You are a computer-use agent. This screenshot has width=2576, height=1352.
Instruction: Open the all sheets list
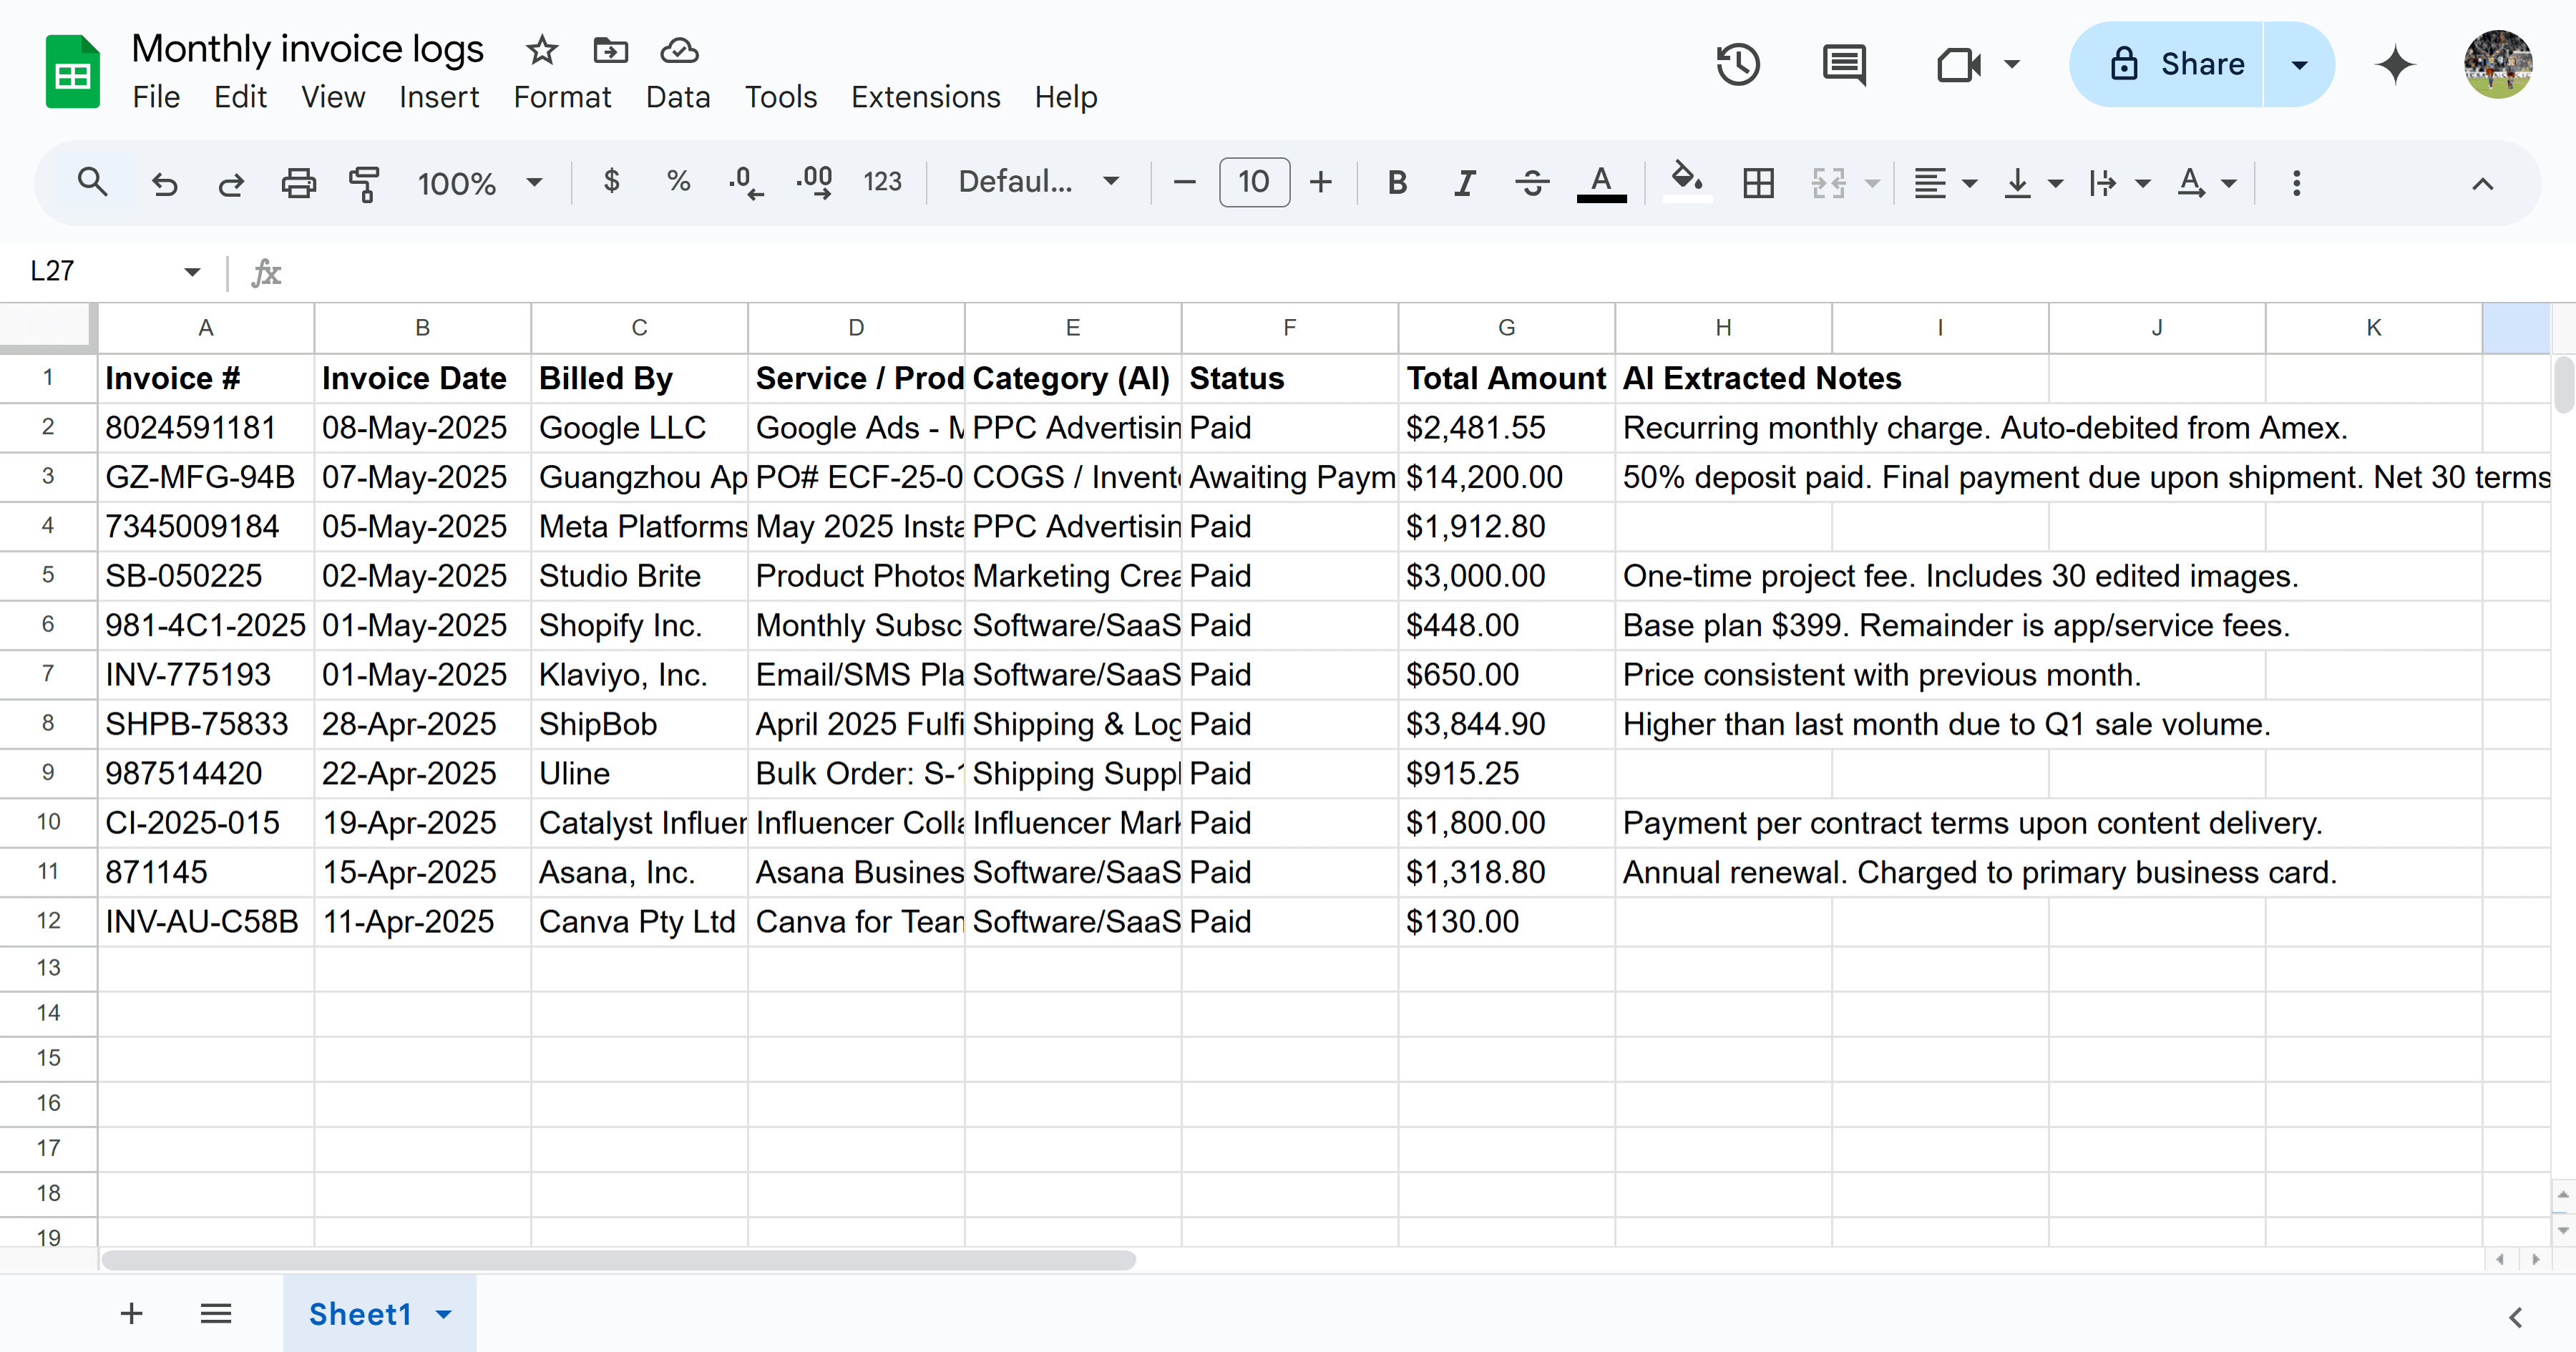(216, 1313)
